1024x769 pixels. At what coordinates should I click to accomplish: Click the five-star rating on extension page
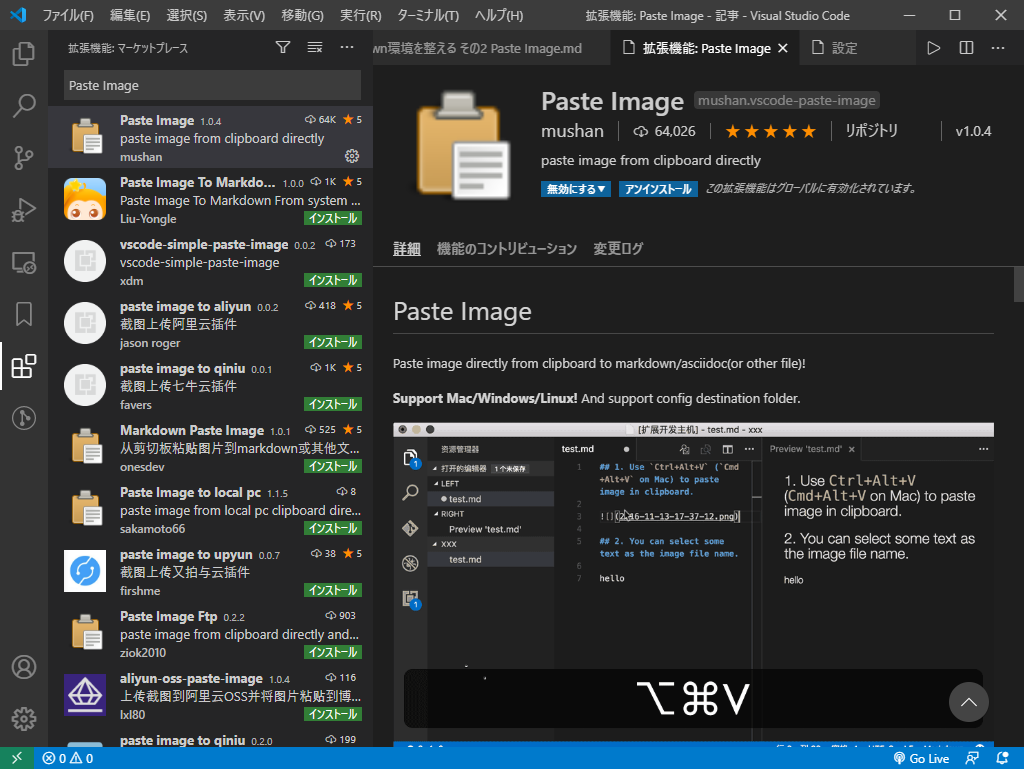tap(771, 131)
